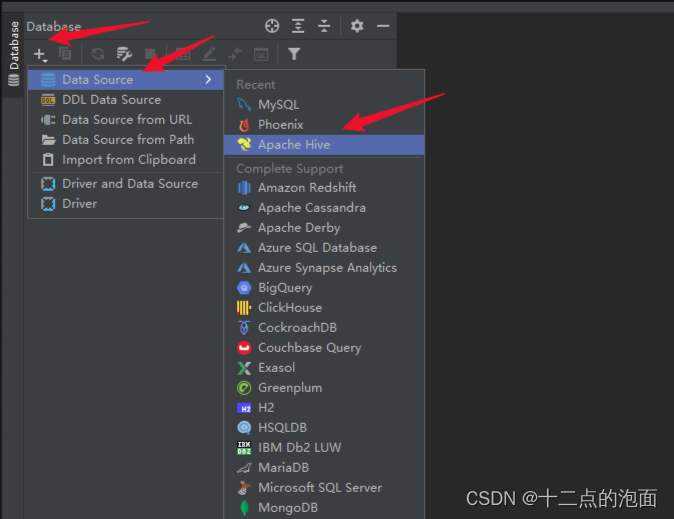Click the Expand All icon in the header
Image resolution: width=674 pixels, height=519 pixels.
click(x=298, y=26)
